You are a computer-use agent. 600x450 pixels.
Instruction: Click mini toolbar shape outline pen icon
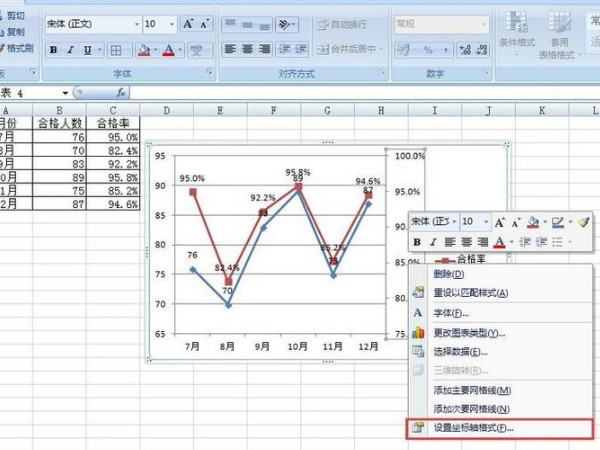pyautogui.click(x=558, y=222)
